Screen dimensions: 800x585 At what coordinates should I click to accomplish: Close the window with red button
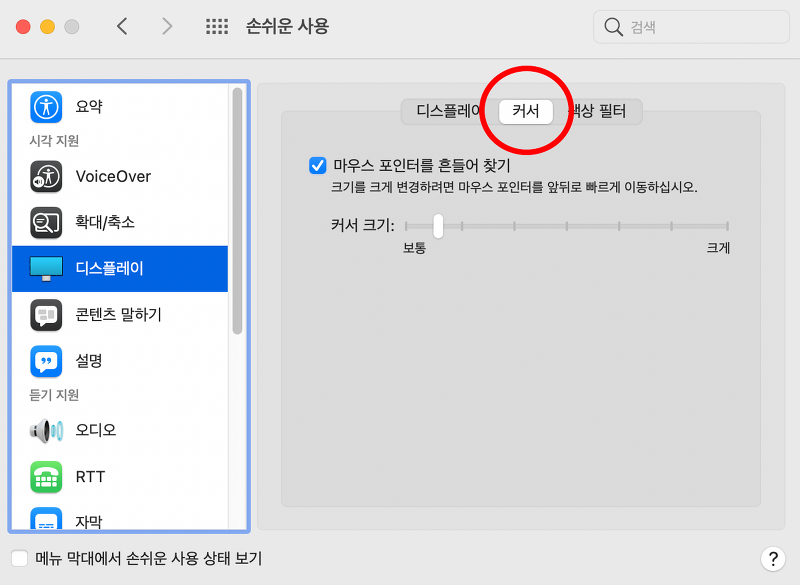(23, 27)
